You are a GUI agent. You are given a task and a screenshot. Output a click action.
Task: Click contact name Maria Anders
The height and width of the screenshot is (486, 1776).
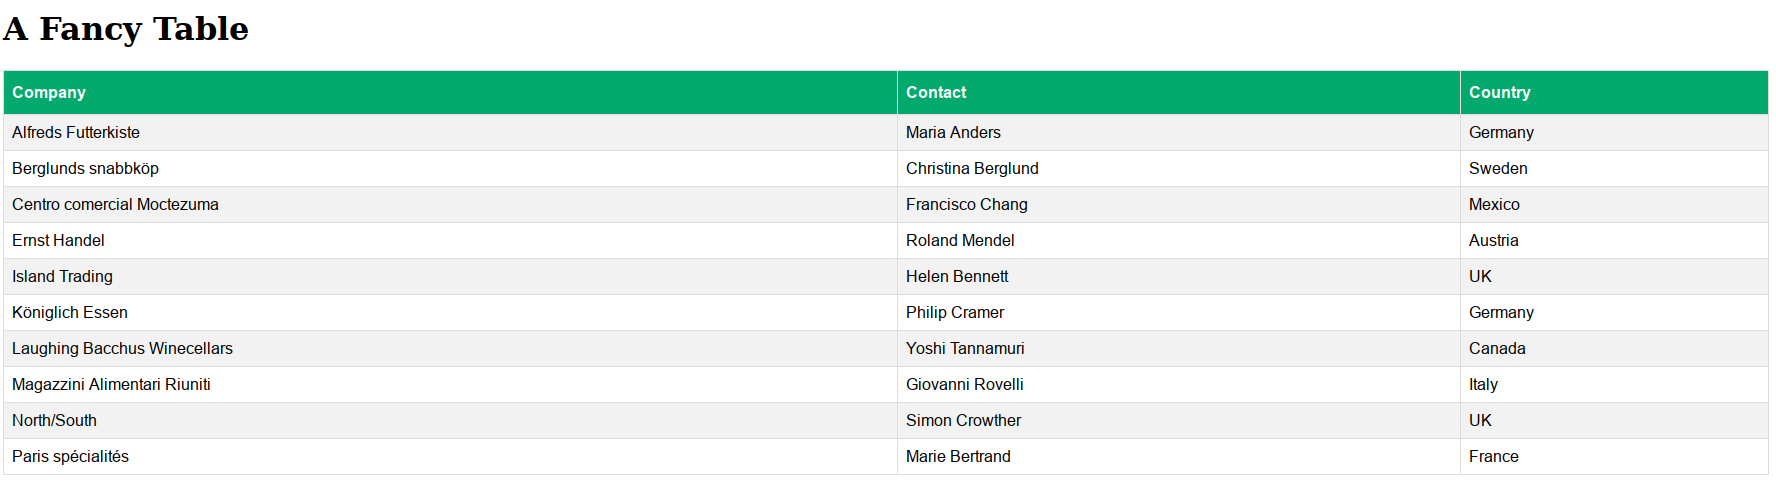point(953,132)
